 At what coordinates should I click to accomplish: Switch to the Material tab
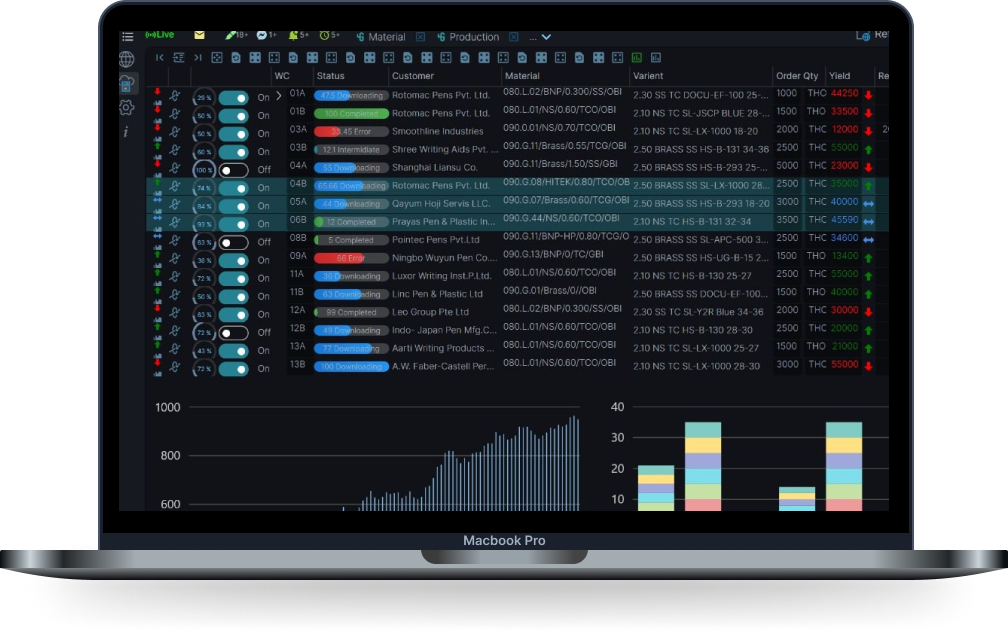386,37
